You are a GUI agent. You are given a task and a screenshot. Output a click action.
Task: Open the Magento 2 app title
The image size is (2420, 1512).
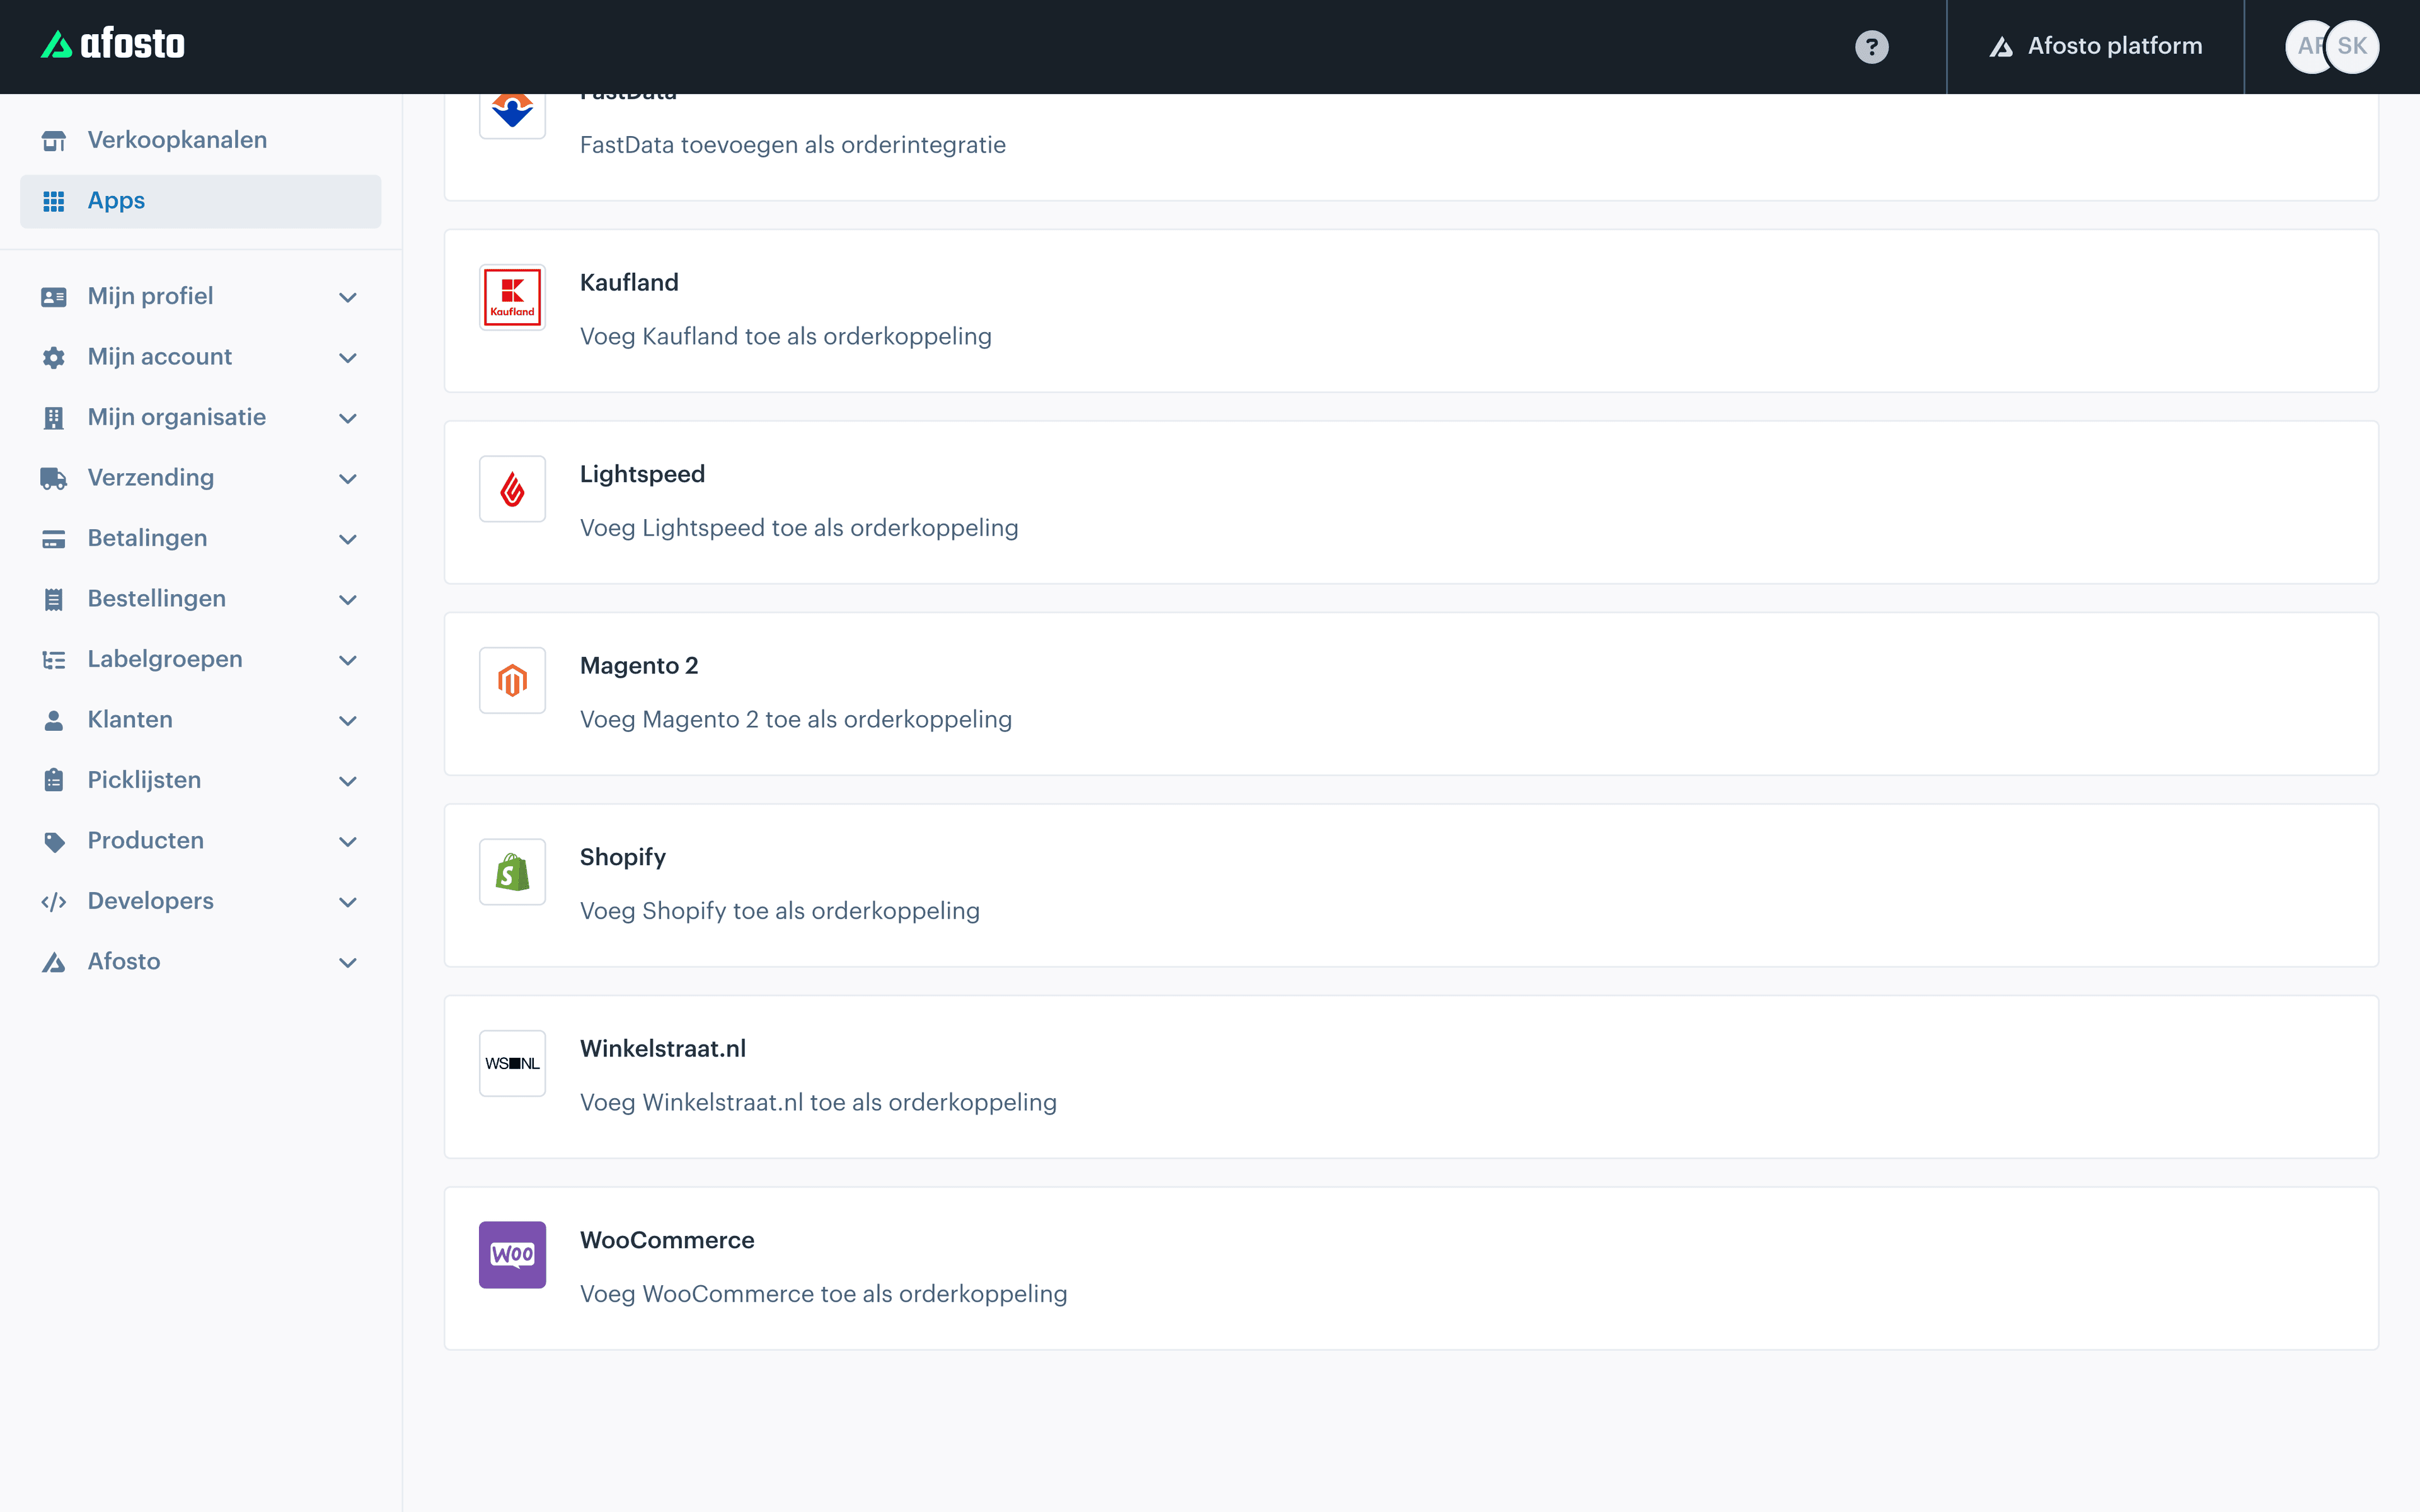pos(639,666)
